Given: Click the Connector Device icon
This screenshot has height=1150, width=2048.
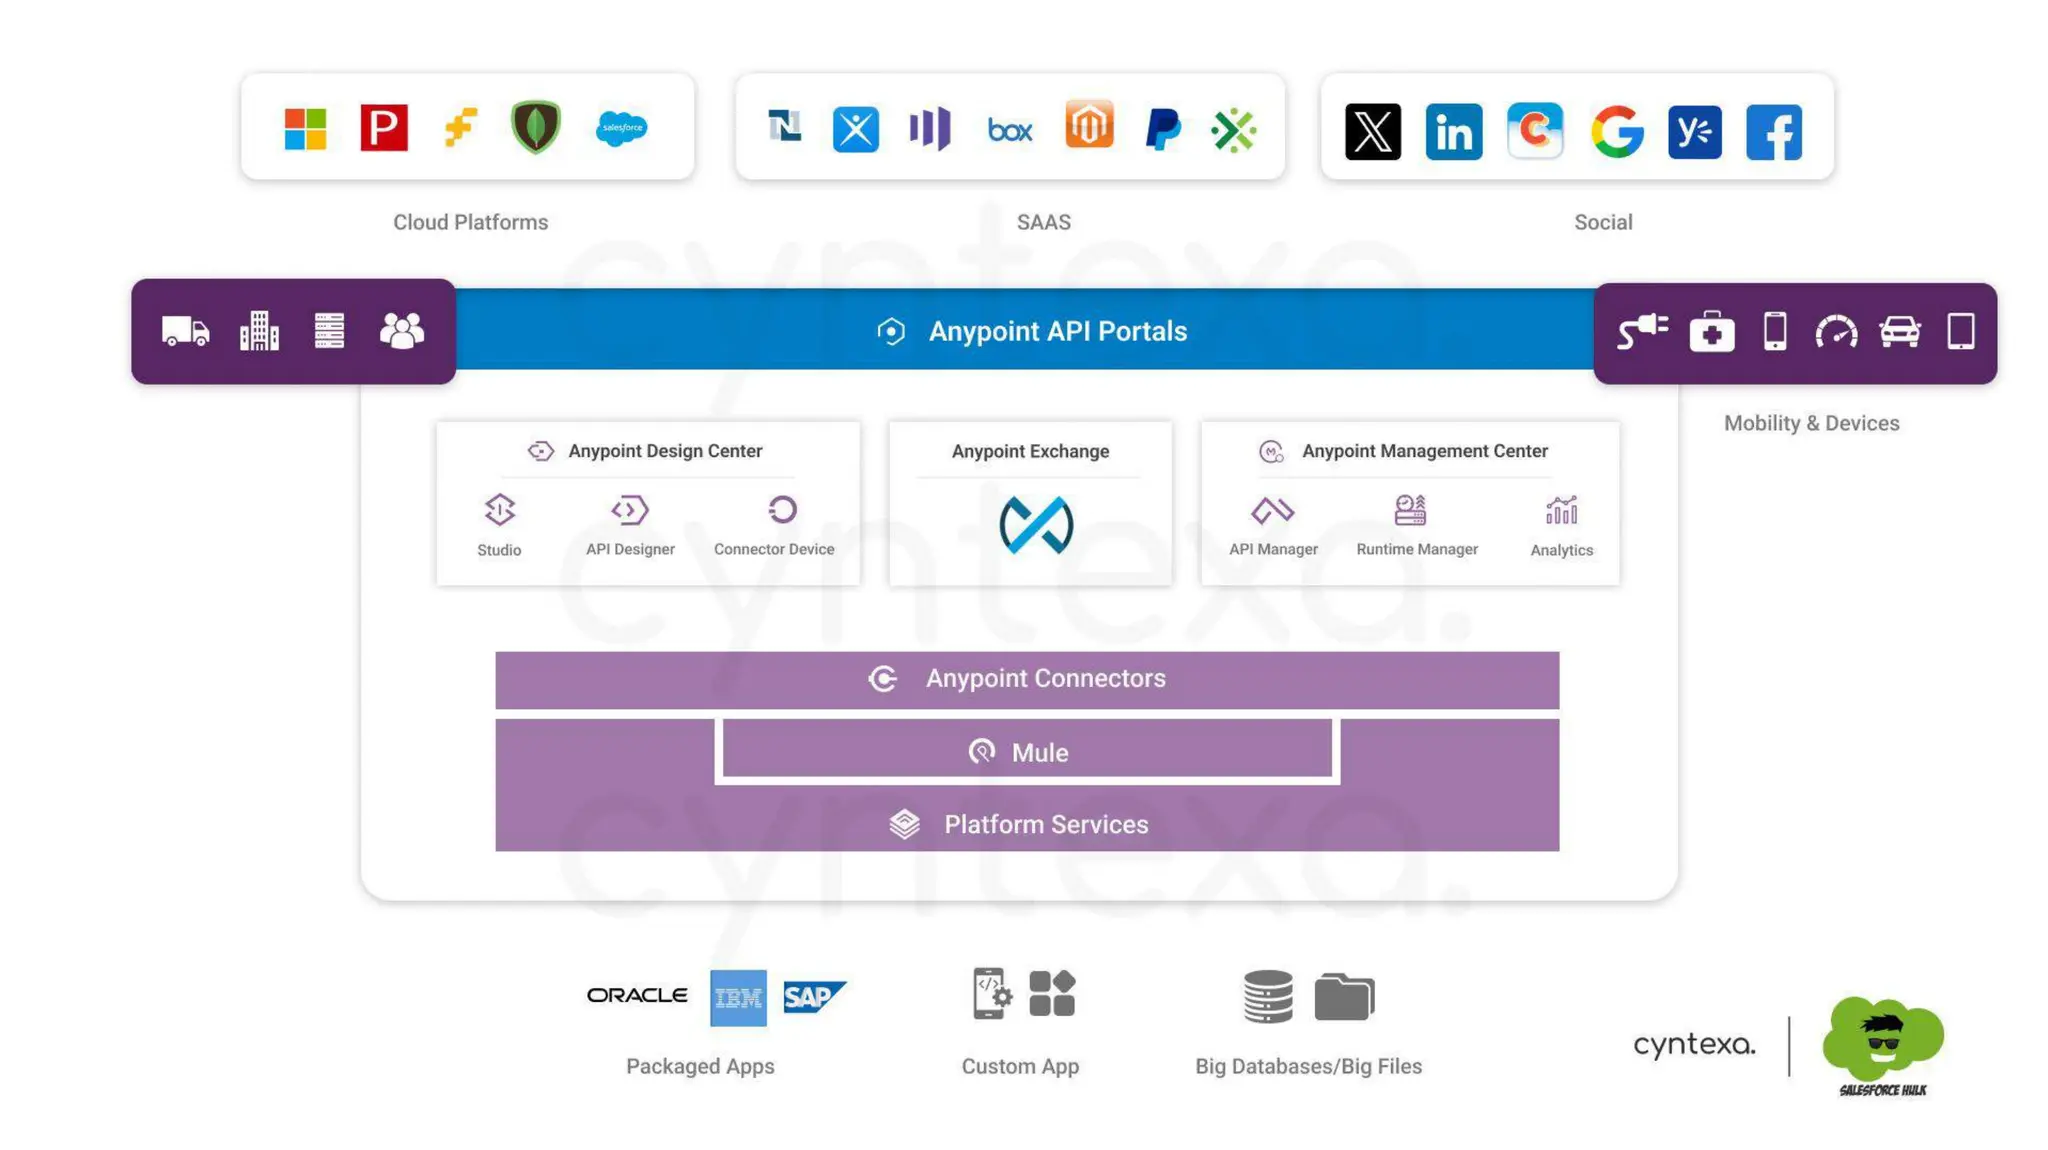Looking at the screenshot, I should coord(782,510).
